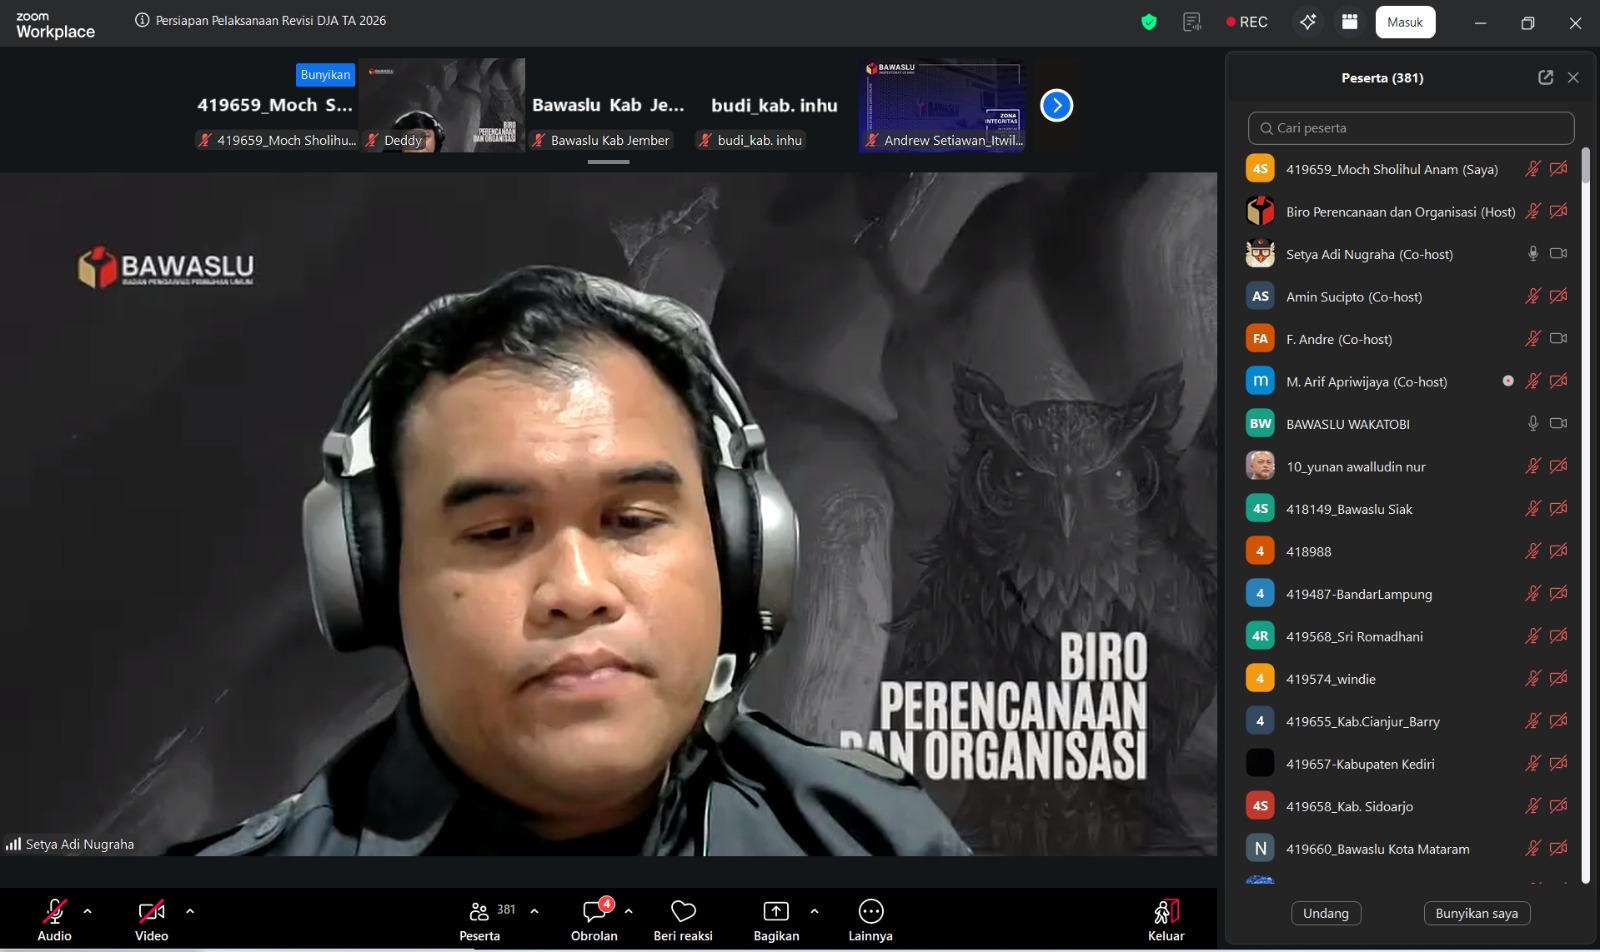The width and height of the screenshot is (1600, 952).
Task: Expand audio settings arrow next to Audio
Action: tap(88, 911)
